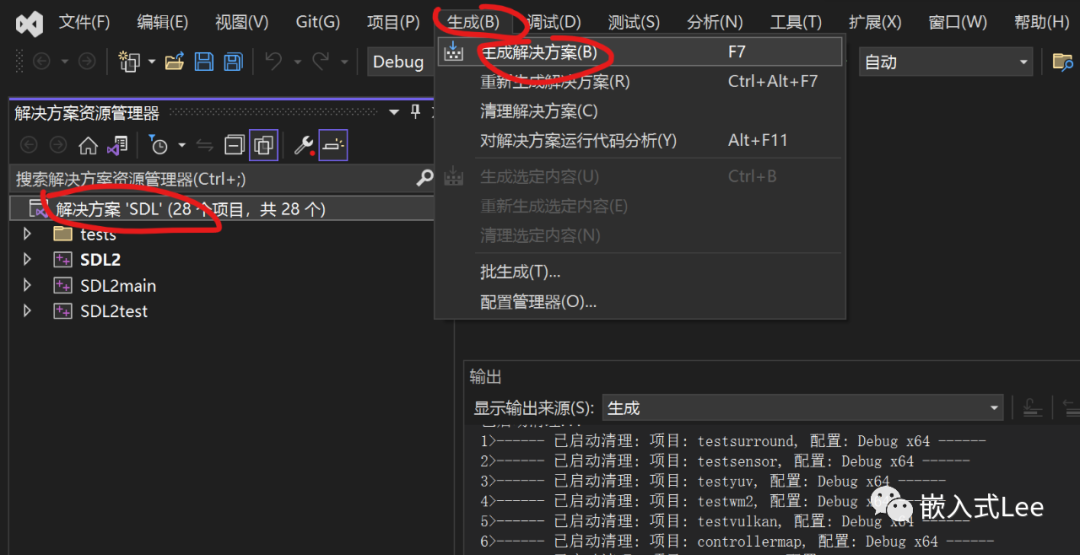
Task: Open the undo history dropdown arrow
Action: [298, 63]
